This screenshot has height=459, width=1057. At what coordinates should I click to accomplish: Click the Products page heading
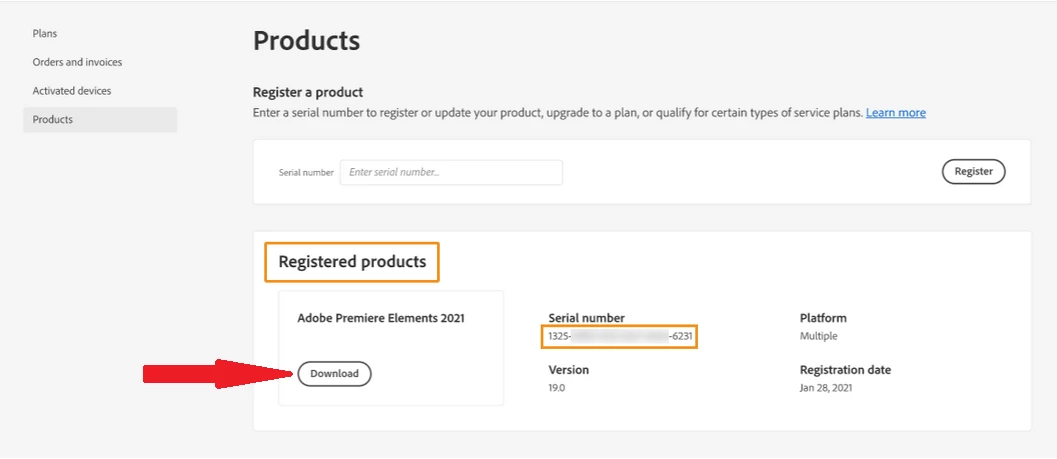tap(306, 41)
